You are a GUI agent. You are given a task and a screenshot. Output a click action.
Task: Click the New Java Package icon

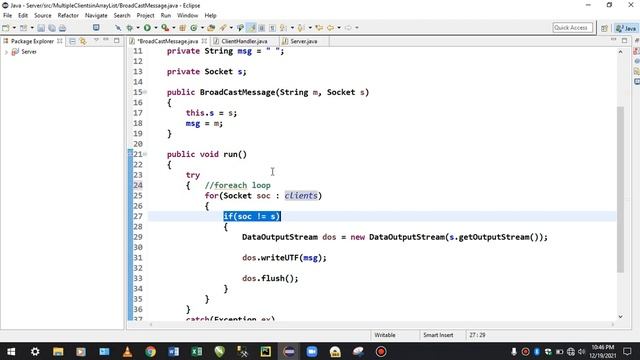[x=182, y=28]
